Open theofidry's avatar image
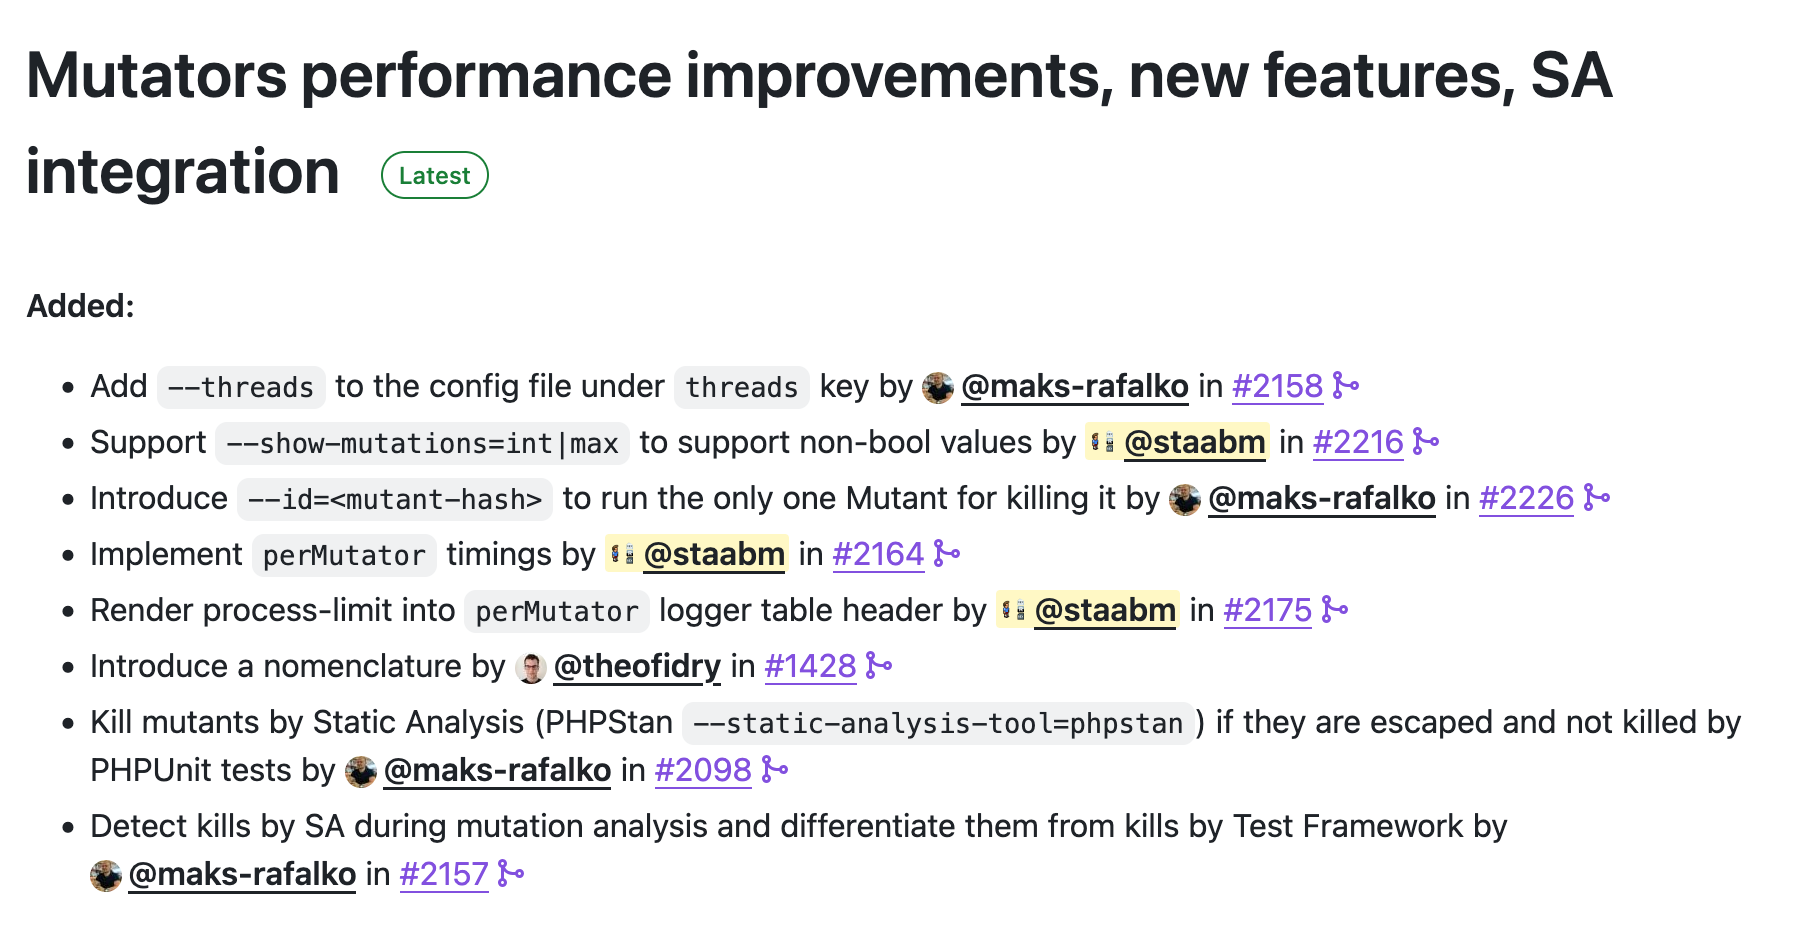 coord(531,668)
